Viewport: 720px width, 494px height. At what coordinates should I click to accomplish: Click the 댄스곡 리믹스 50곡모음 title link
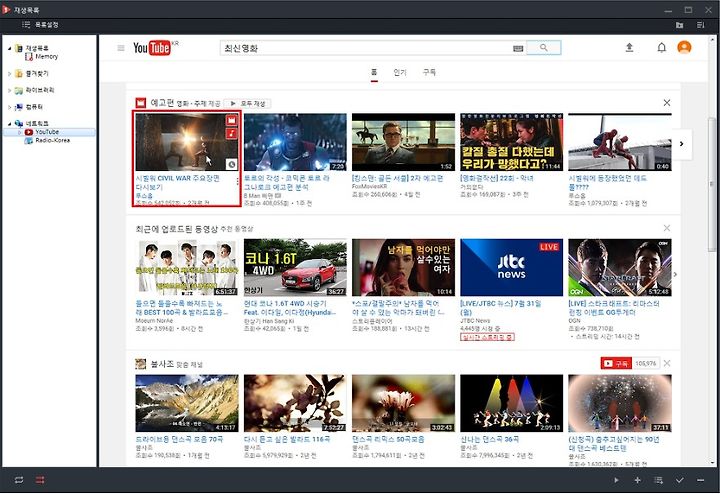[388, 439]
